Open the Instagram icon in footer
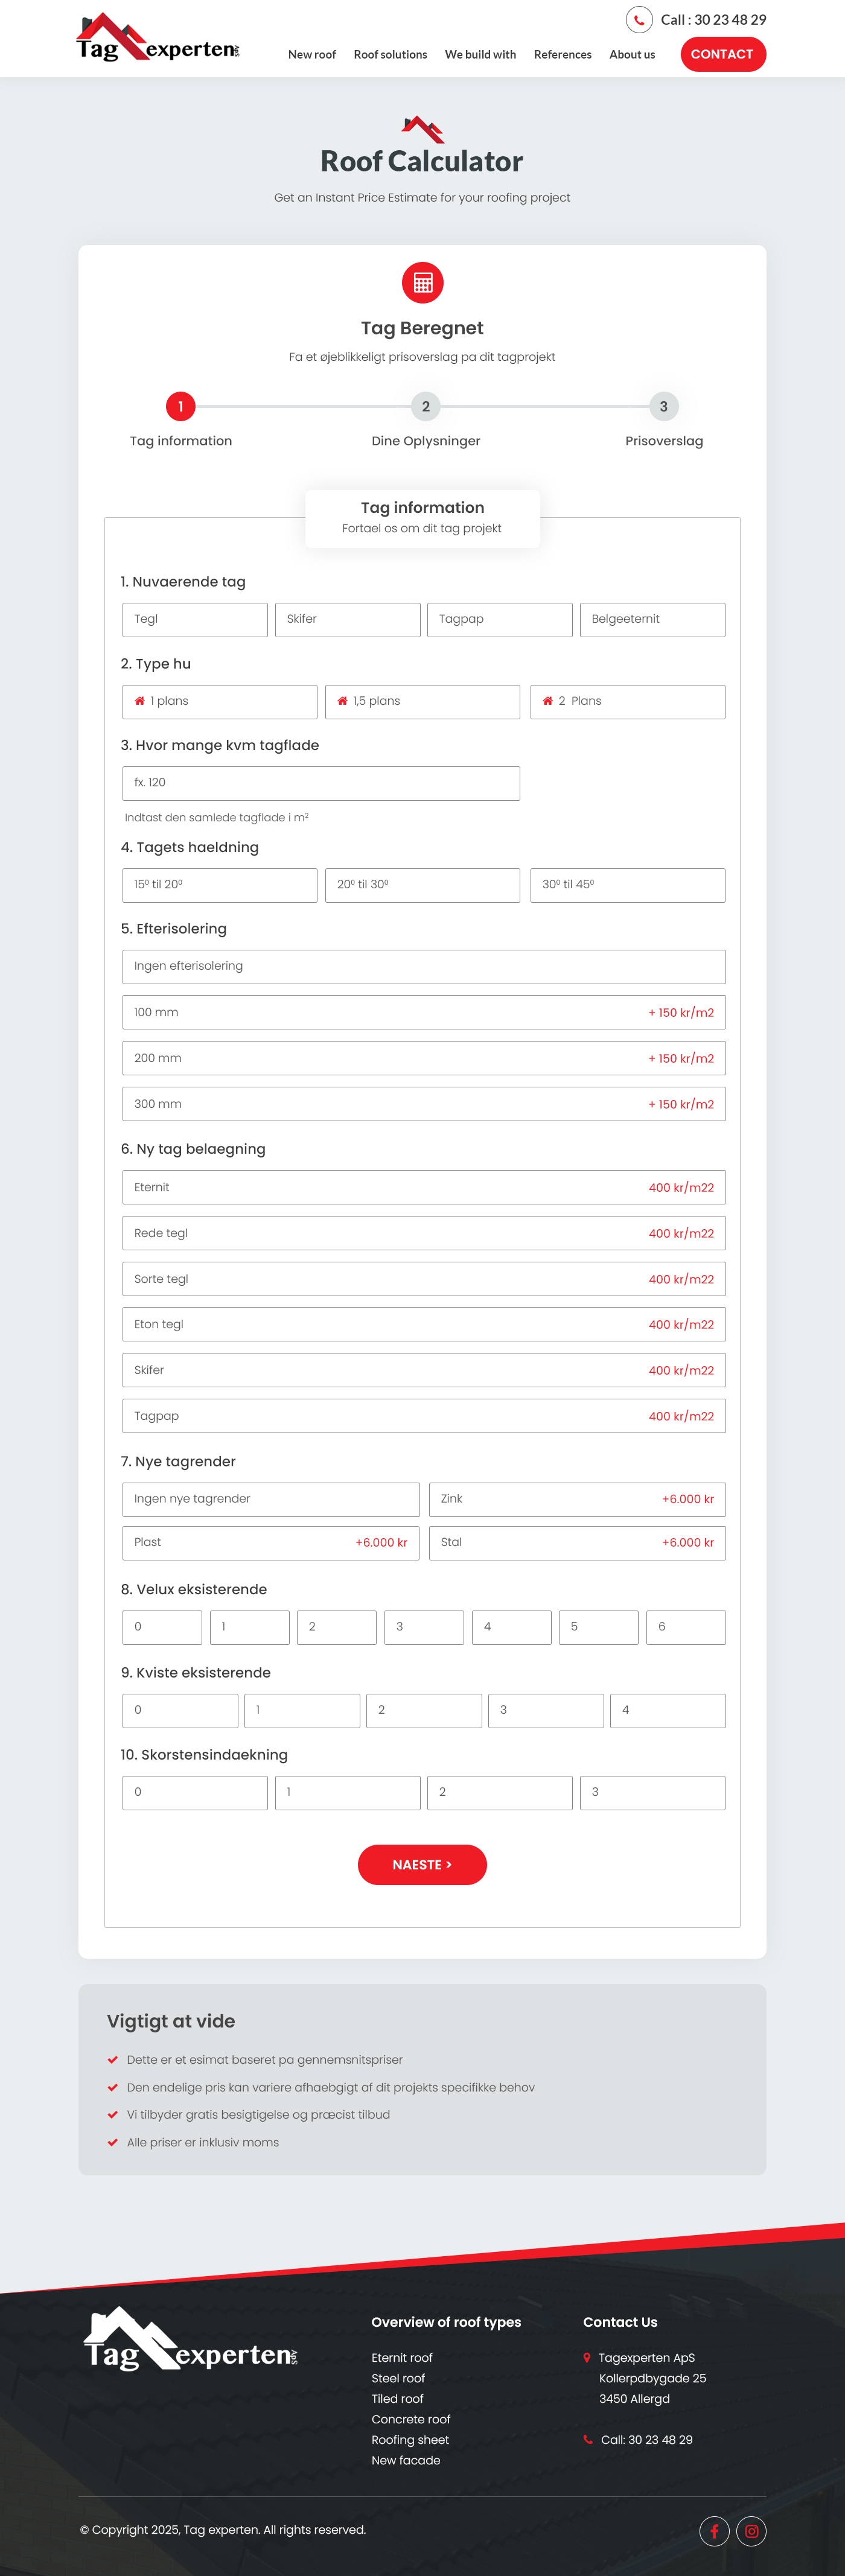The image size is (845, 2576). [751, 2531]
